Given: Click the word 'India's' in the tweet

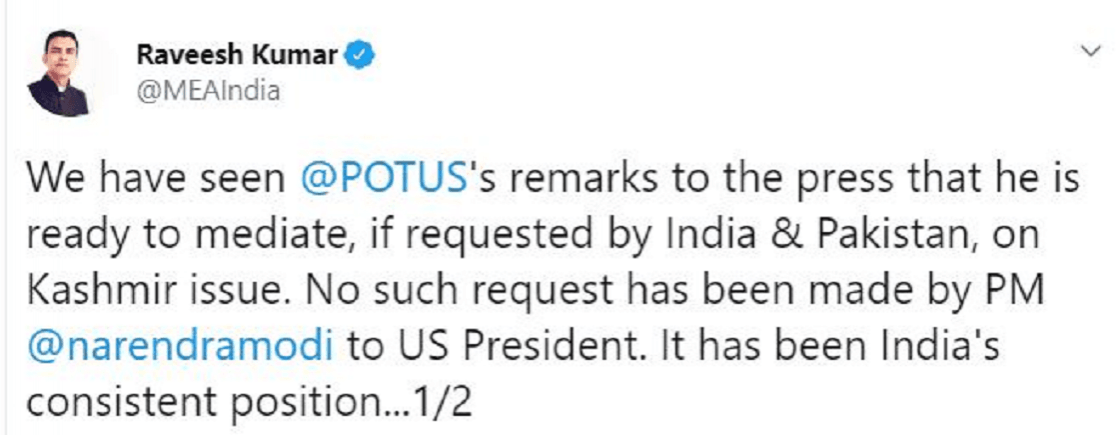Looking at the screenshot, I should pos(949,344).
